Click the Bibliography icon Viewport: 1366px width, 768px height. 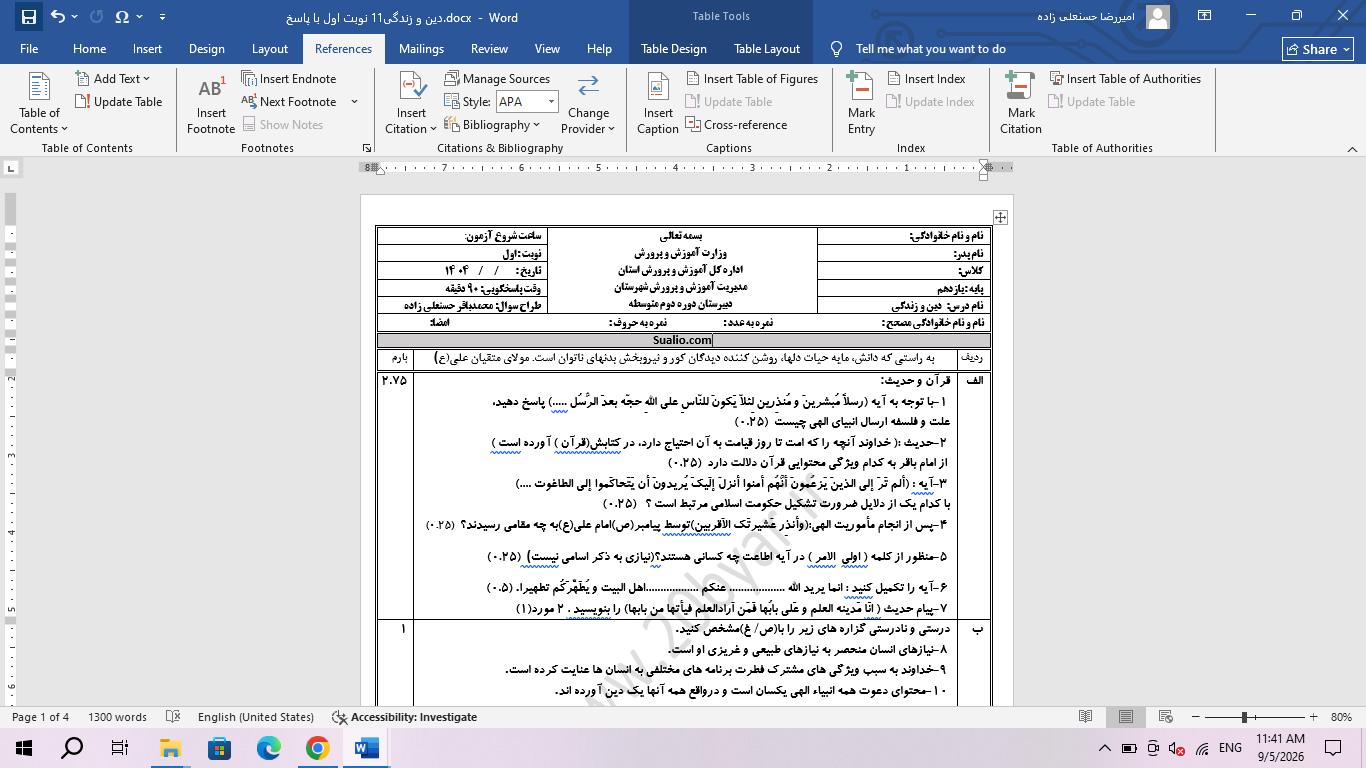[x=452, y=125]
